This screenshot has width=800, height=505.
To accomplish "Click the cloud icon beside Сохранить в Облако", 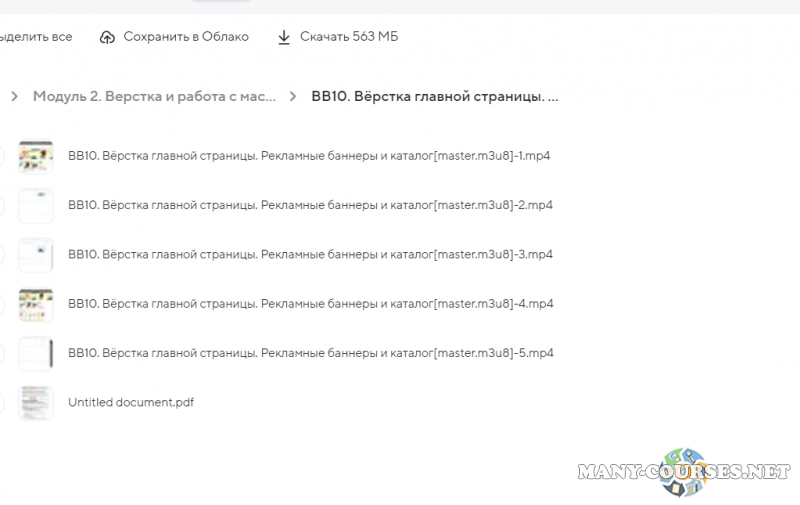I will pos(108,37).
